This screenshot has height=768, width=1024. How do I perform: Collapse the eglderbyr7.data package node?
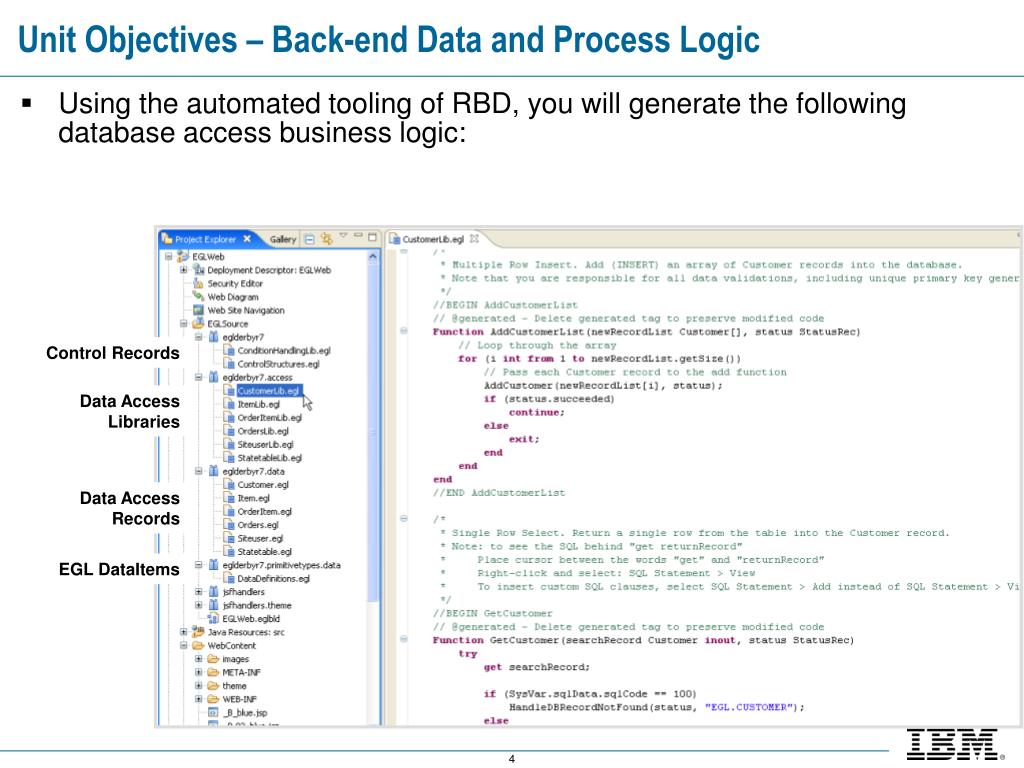[x=199, y=471]
